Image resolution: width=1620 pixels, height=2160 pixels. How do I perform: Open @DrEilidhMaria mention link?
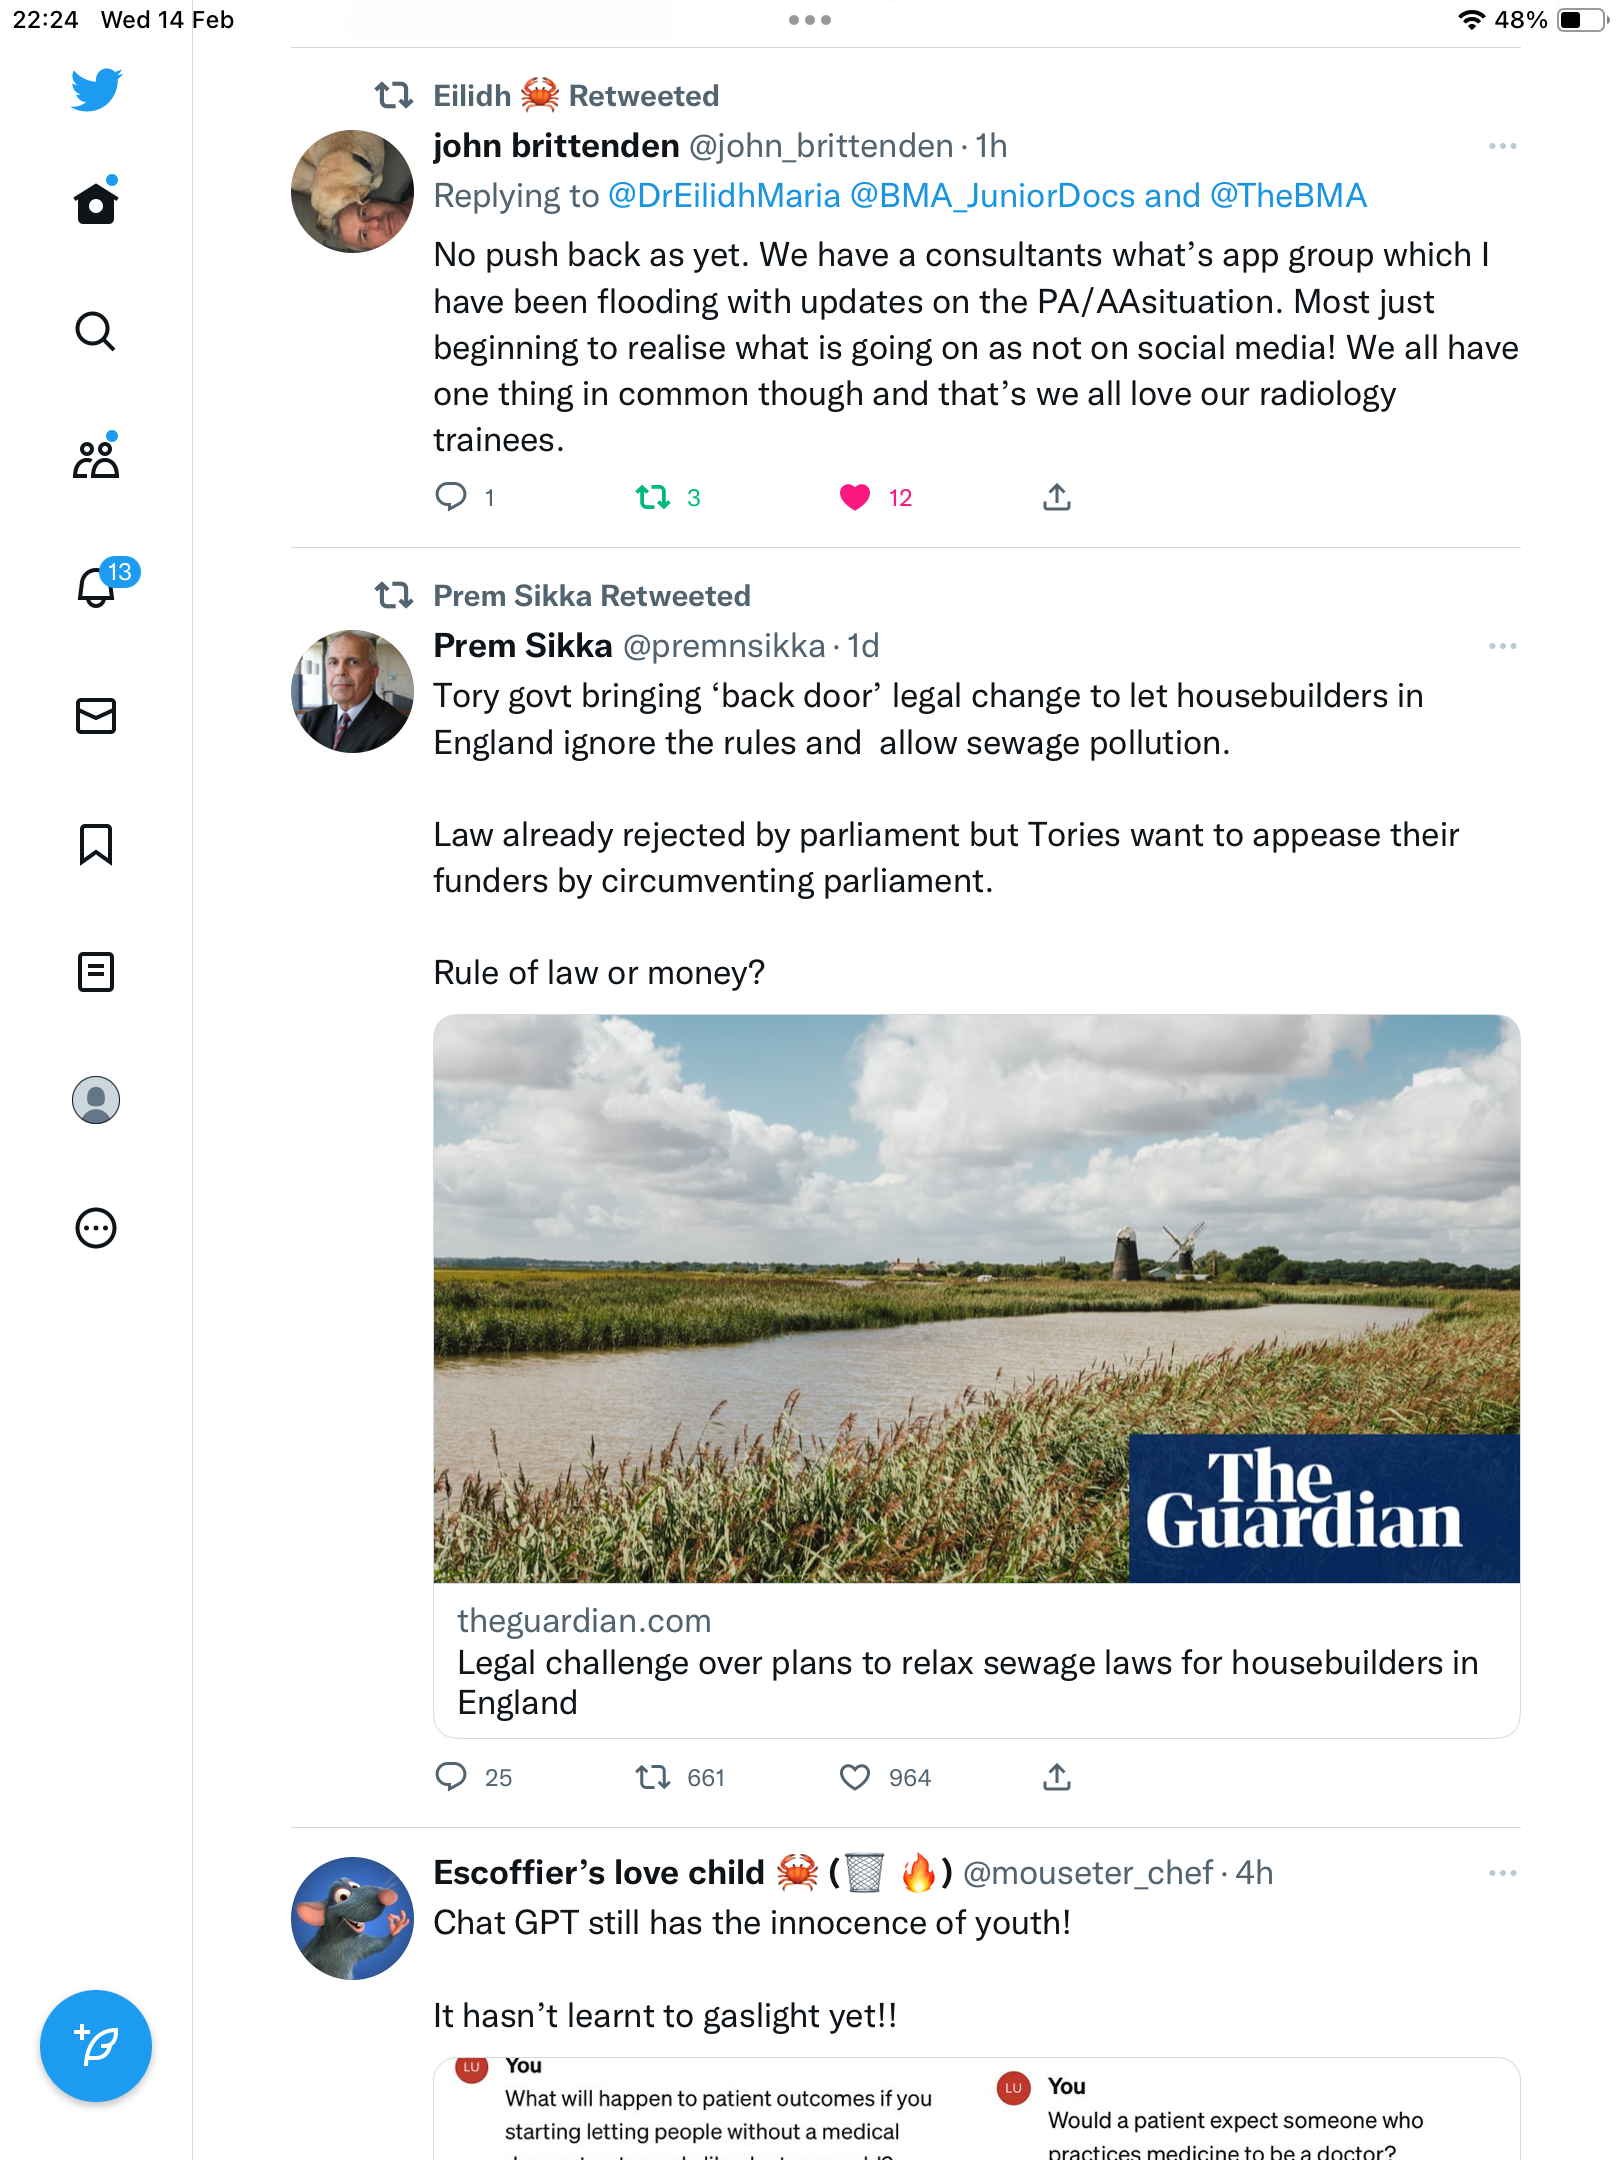coord(724,195)
